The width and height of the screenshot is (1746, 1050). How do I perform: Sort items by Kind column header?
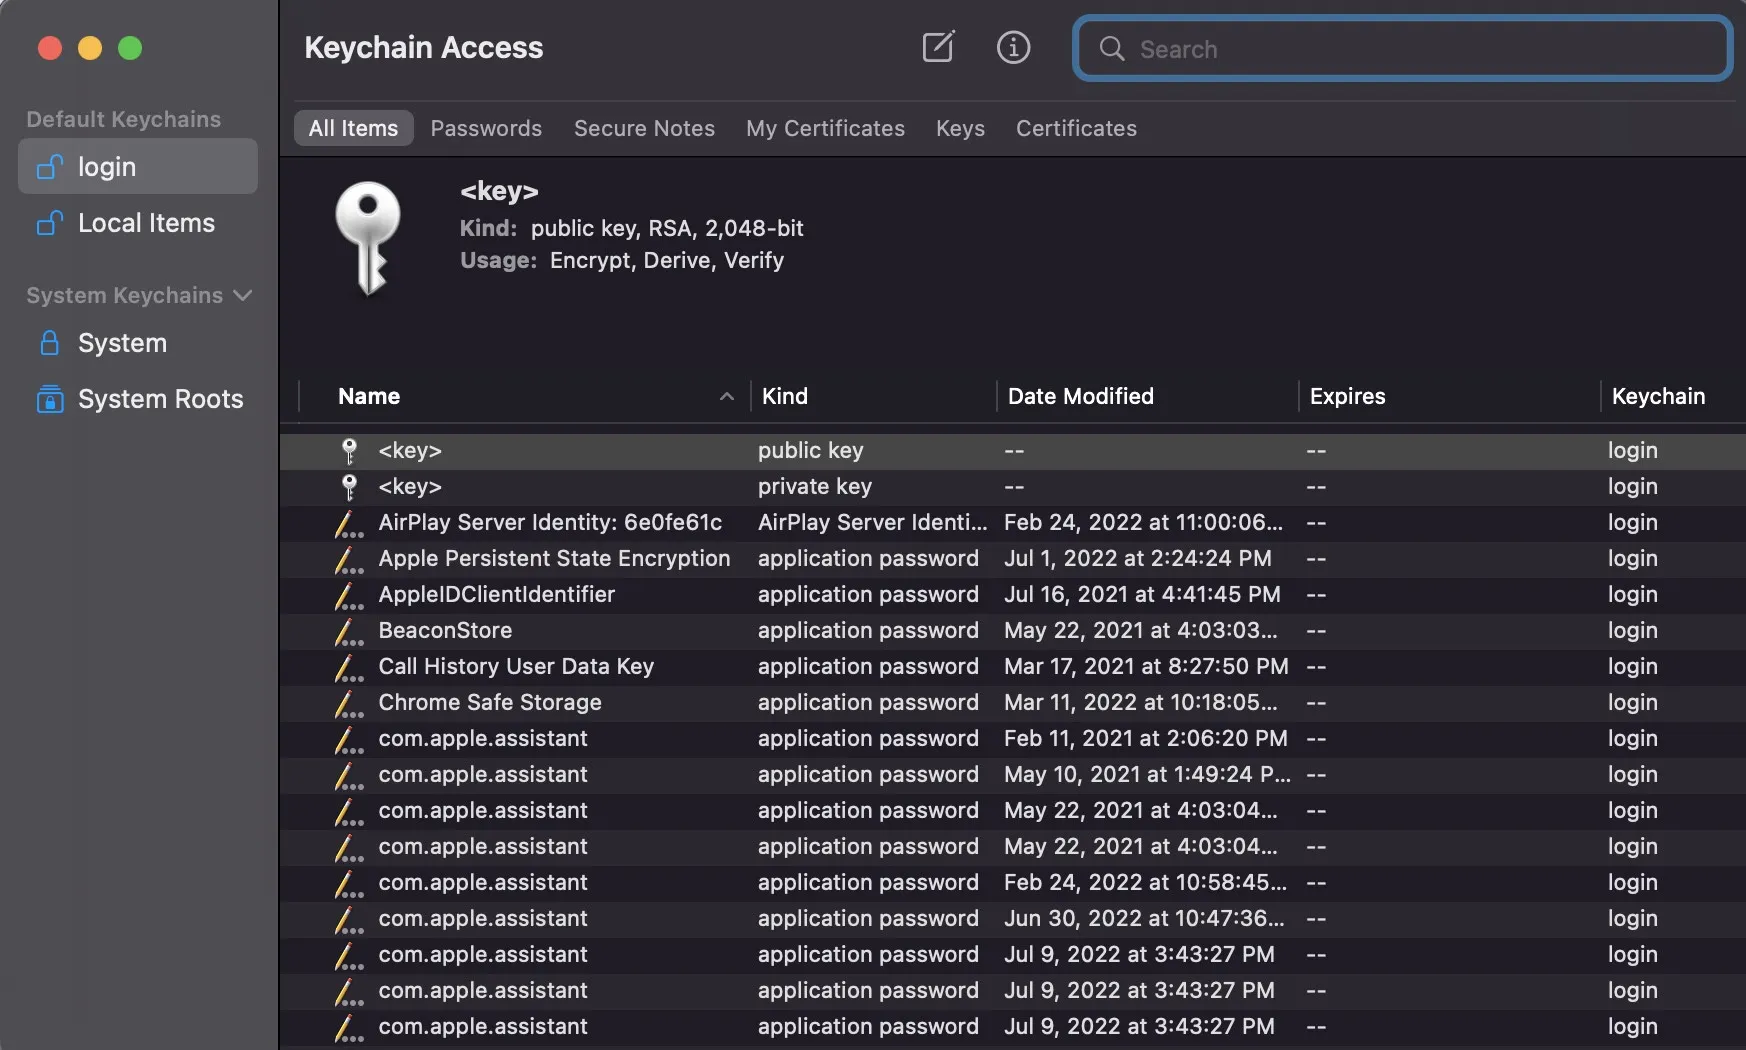click(784, 396)
